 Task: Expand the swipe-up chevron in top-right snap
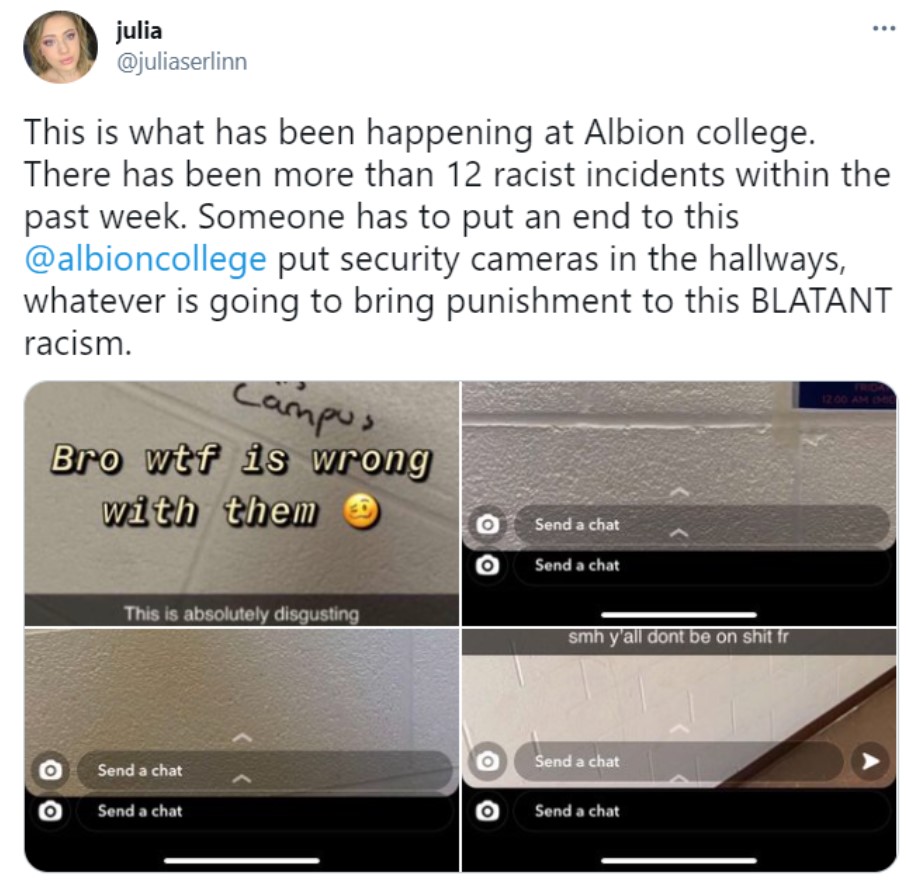pos(679,493)
